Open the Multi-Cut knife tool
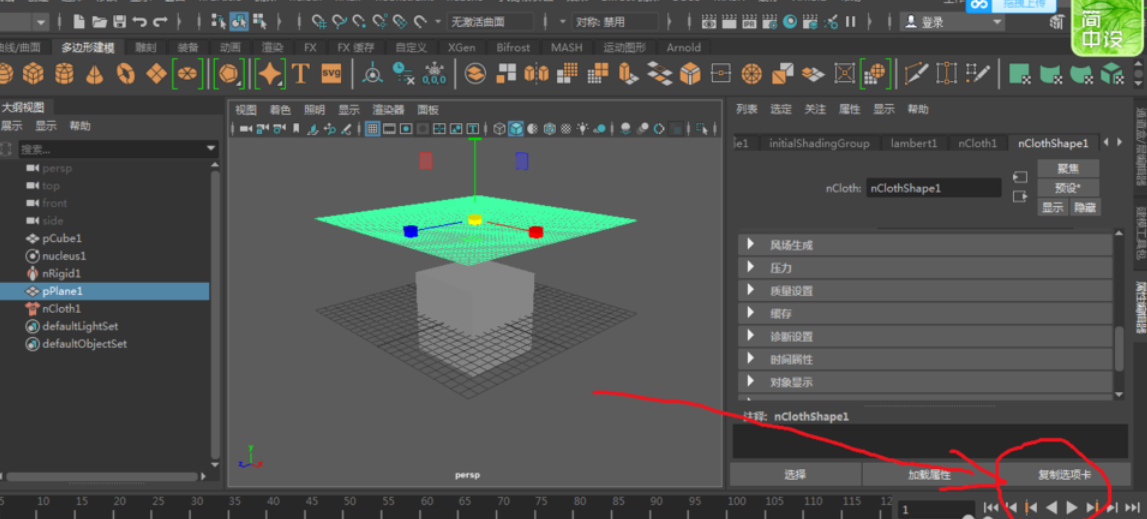Image resolution: width=1147 pixels, height=519 pixels. pyautogui.click(x=916, y=73)
